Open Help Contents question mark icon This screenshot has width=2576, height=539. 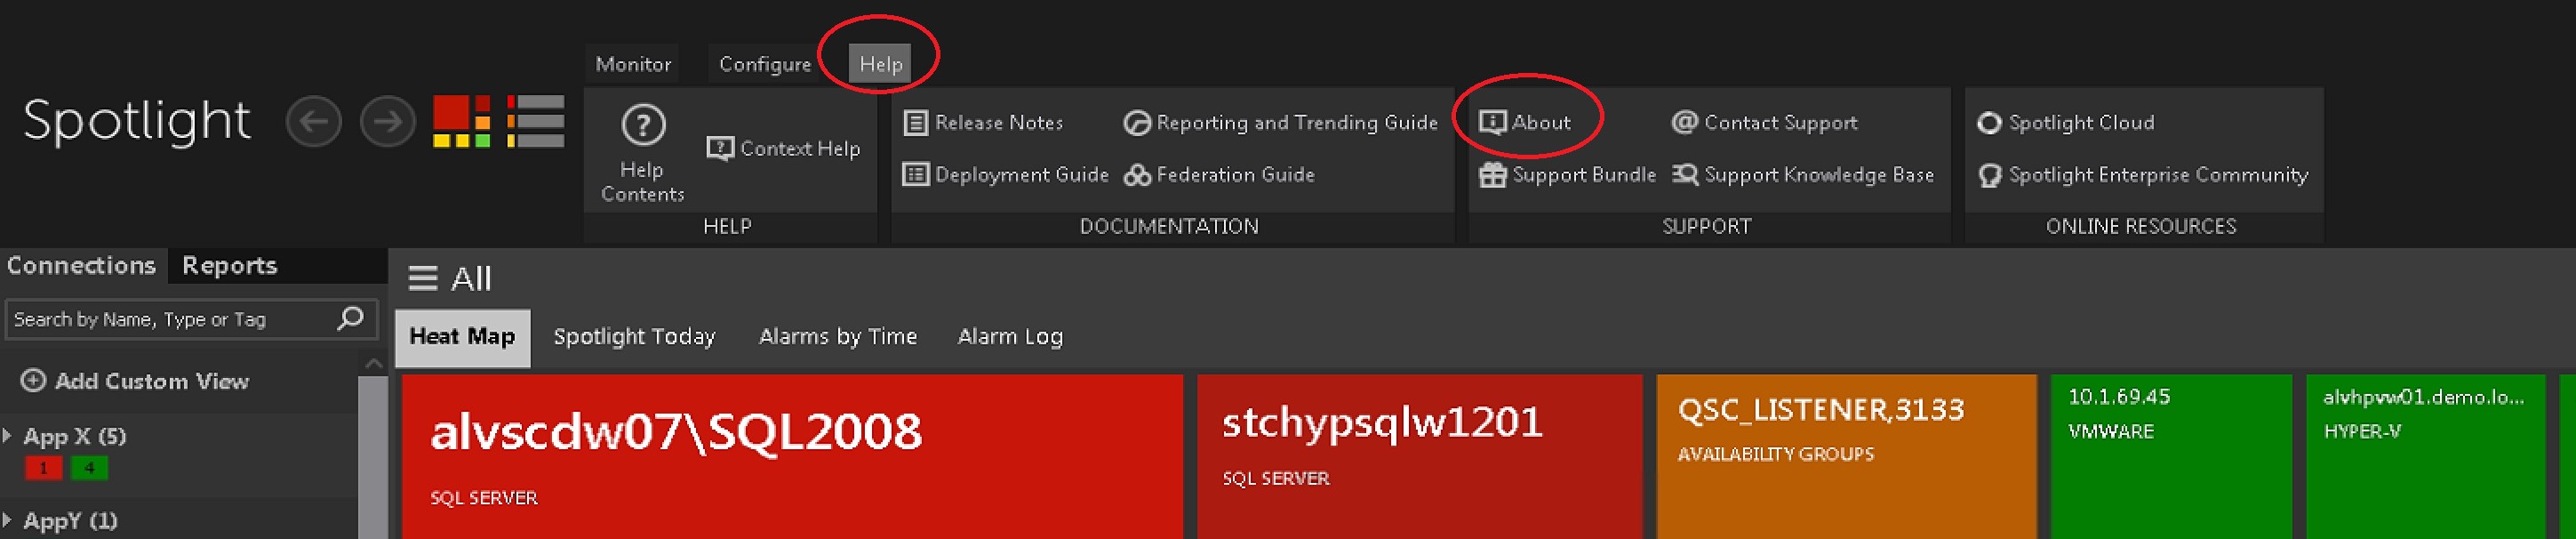642,126
